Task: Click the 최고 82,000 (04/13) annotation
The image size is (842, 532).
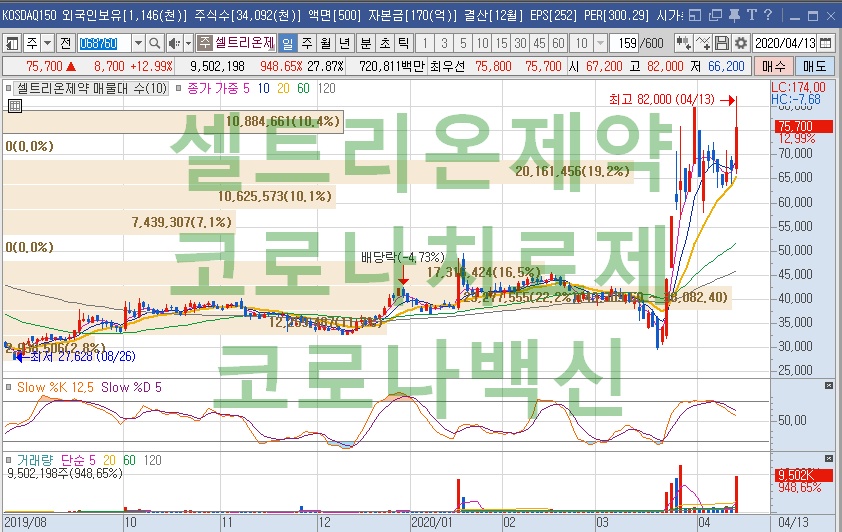Action: (x=662, y=99)
